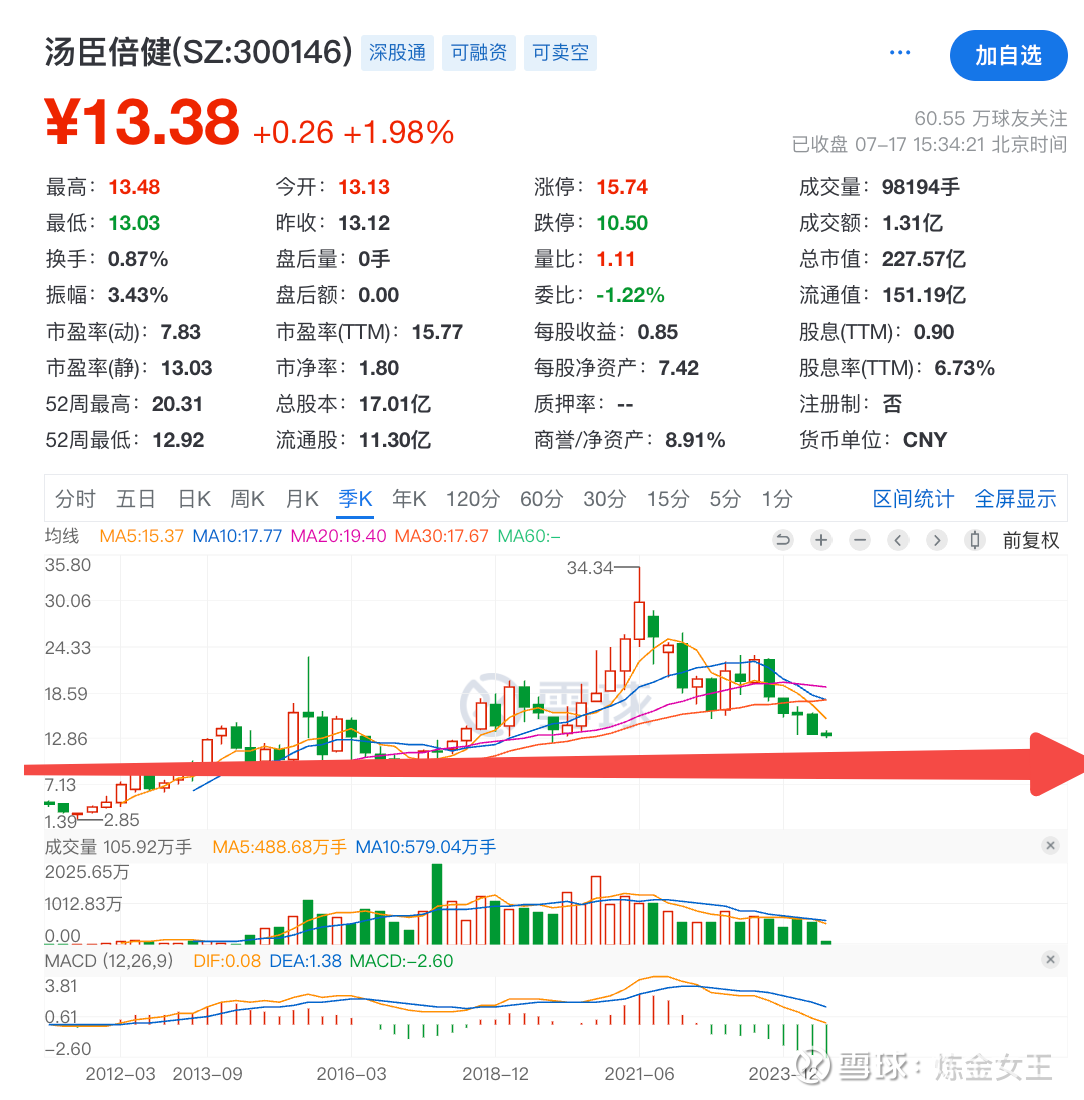Click the 跌停 10.50 limit-down value
Image resolution: width=1084 pixels, height=1100 pixels.
[x=622, y=223]
